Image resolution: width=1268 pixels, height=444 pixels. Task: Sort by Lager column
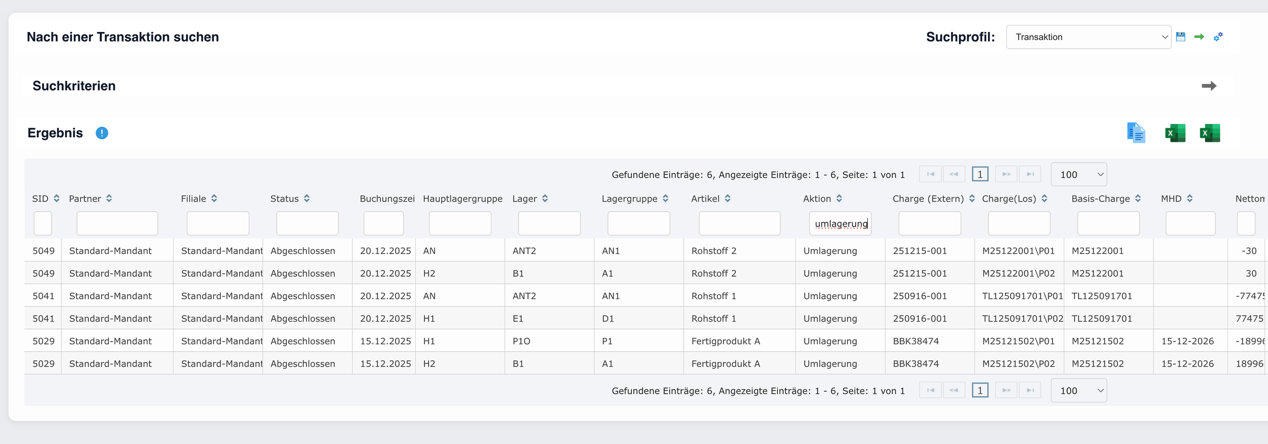pos(545,199)
